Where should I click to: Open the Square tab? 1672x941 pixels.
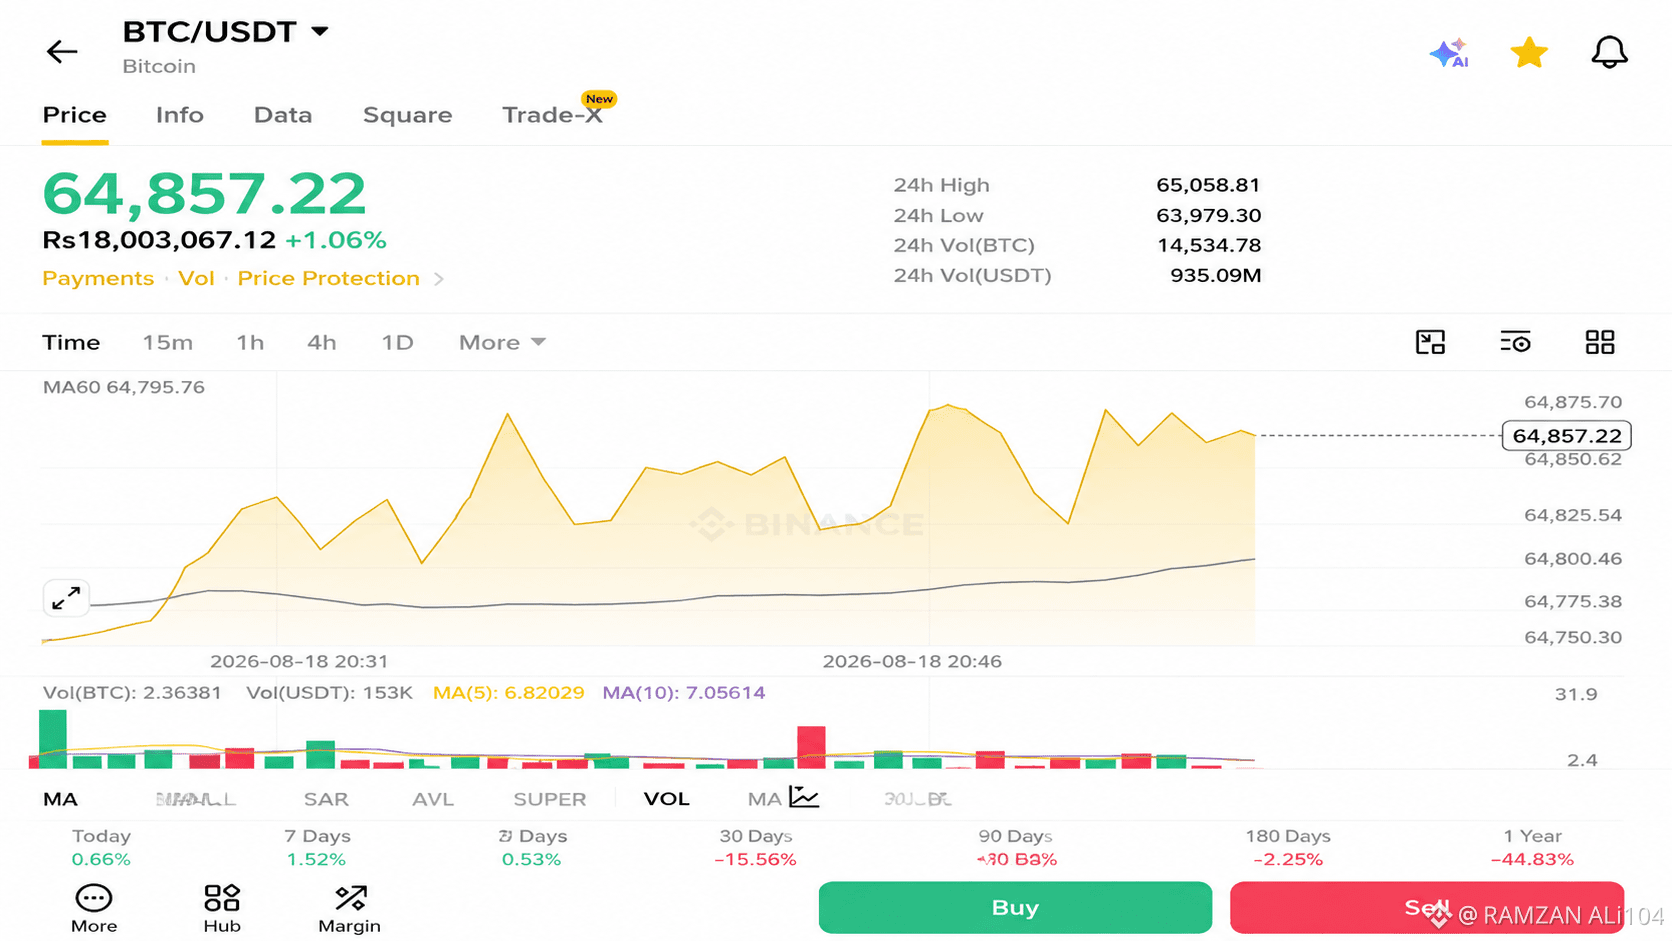coord(407,115)
